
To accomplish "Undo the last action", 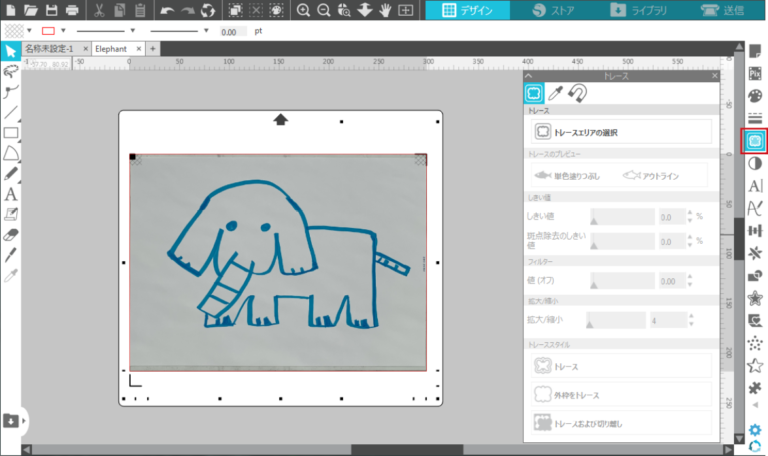I will click(167, 10).
